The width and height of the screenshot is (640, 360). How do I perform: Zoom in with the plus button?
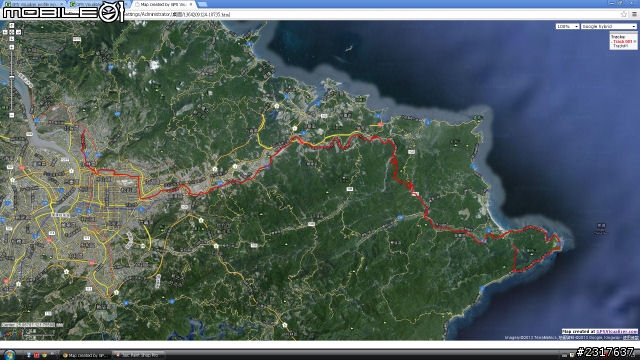pyautogui.click(x=11, y=47)
